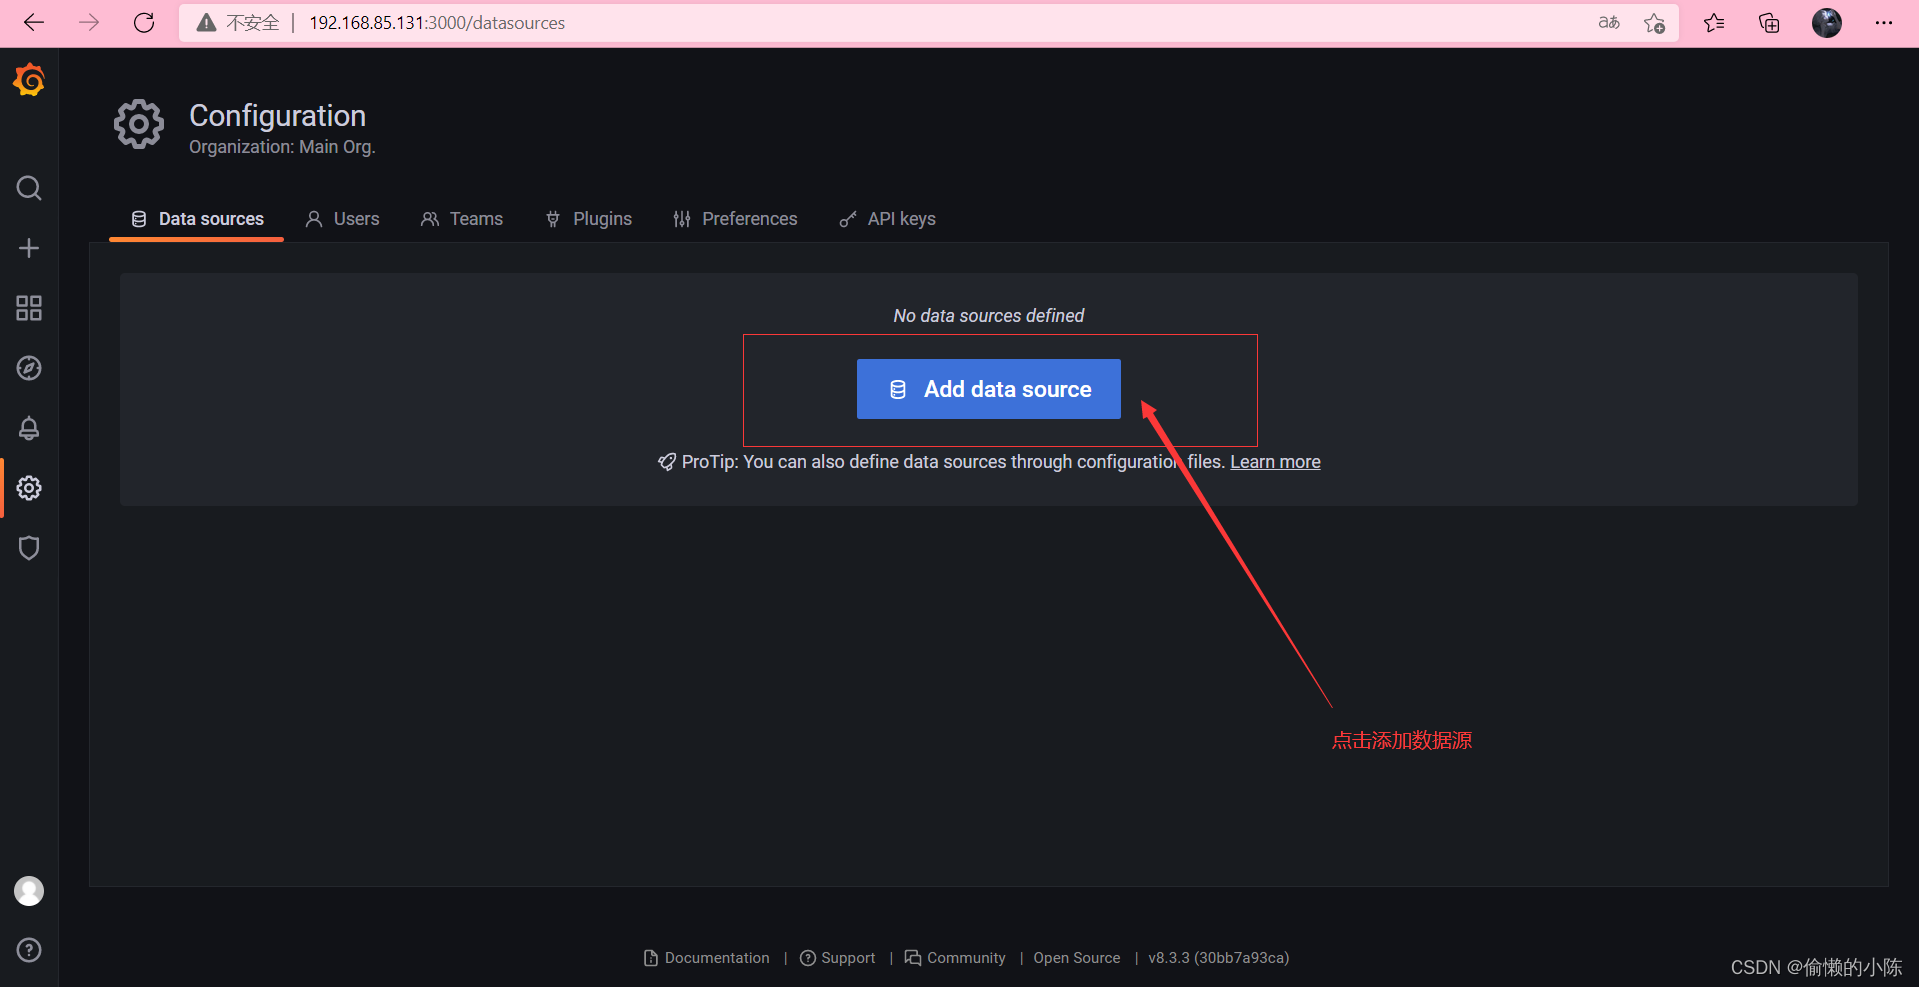Open the Open Source footer link

(1077, 958)
